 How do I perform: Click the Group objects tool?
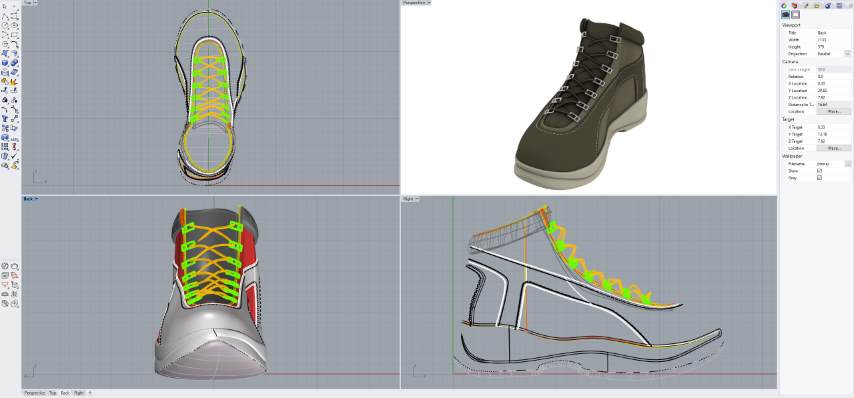(x=5, y=100)
